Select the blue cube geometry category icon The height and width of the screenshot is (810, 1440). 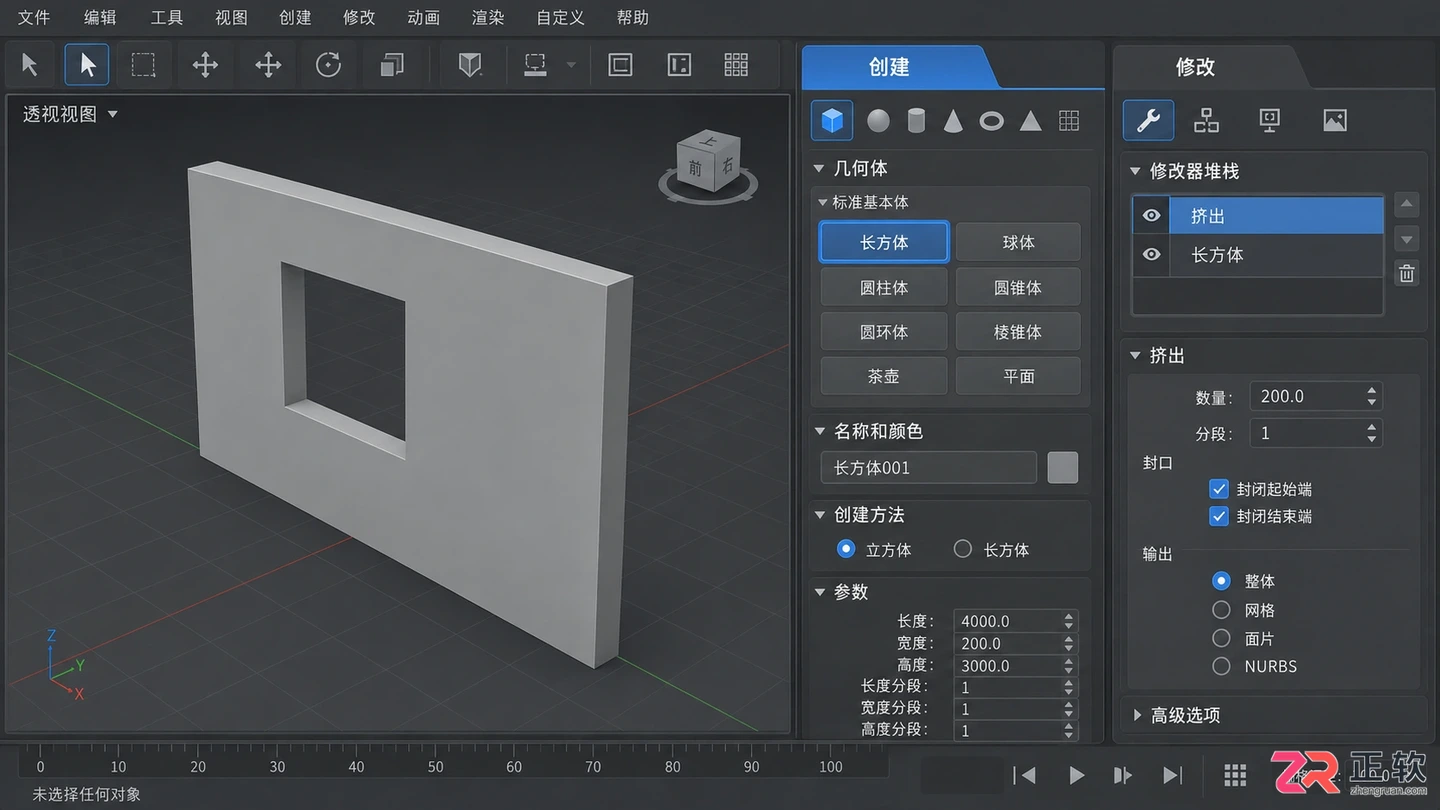tap(832, 120)
